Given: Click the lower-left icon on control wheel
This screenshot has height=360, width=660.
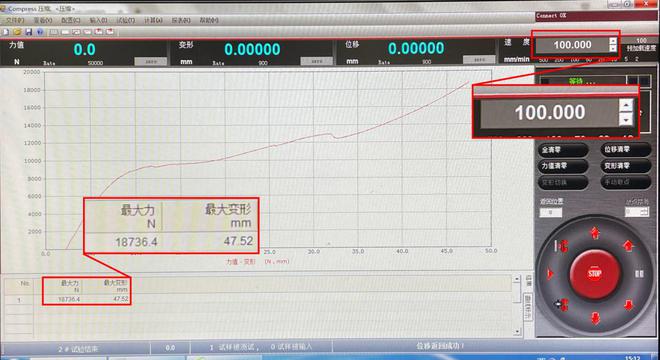Looking at the screenshot, I should click(562, 304).
